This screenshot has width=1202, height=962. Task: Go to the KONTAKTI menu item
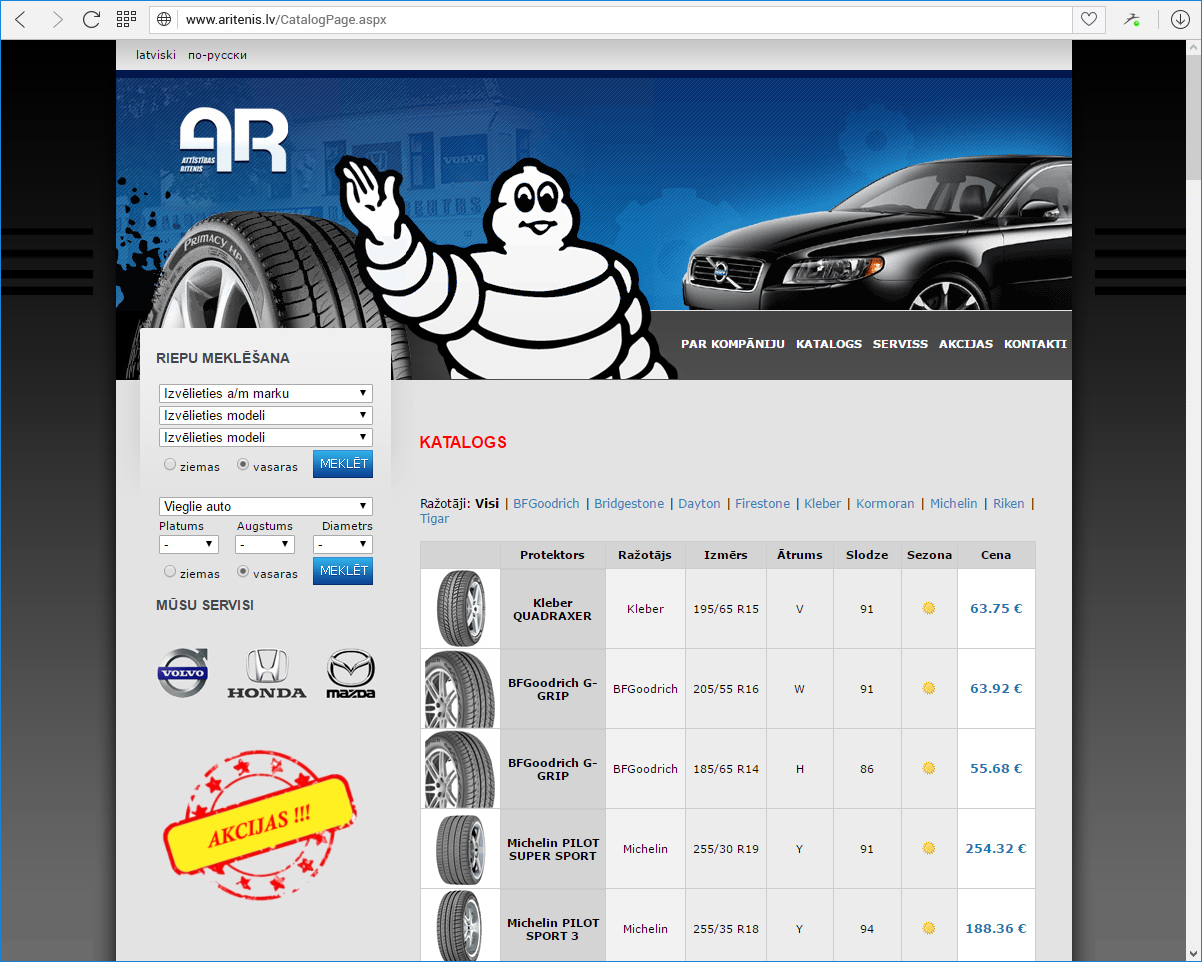(x=1035, y=344)
